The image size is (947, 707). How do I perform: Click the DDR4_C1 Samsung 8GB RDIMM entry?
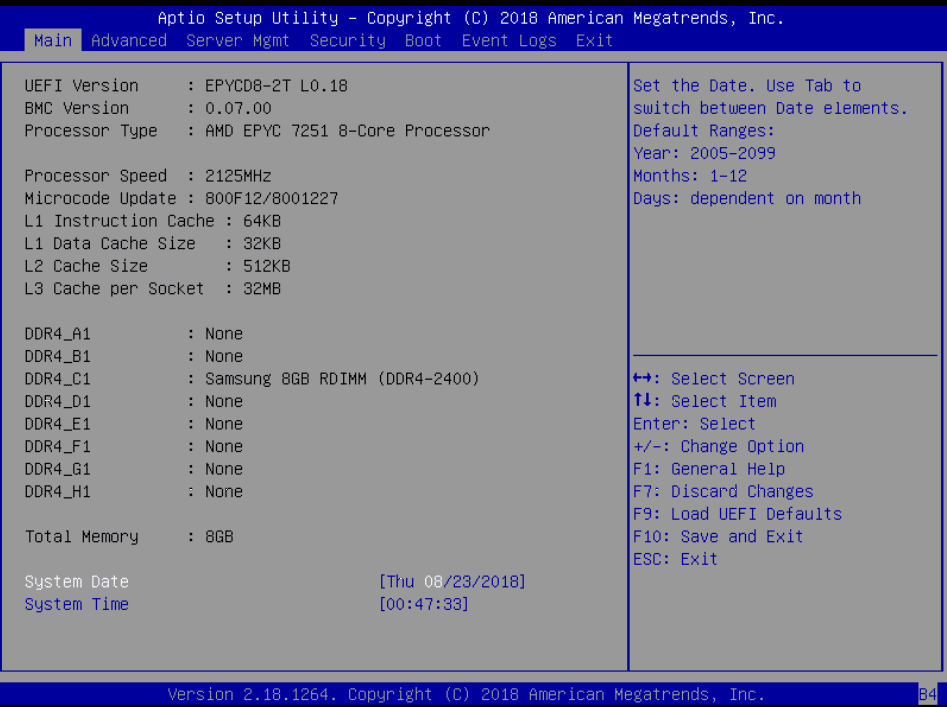point(342,379)
